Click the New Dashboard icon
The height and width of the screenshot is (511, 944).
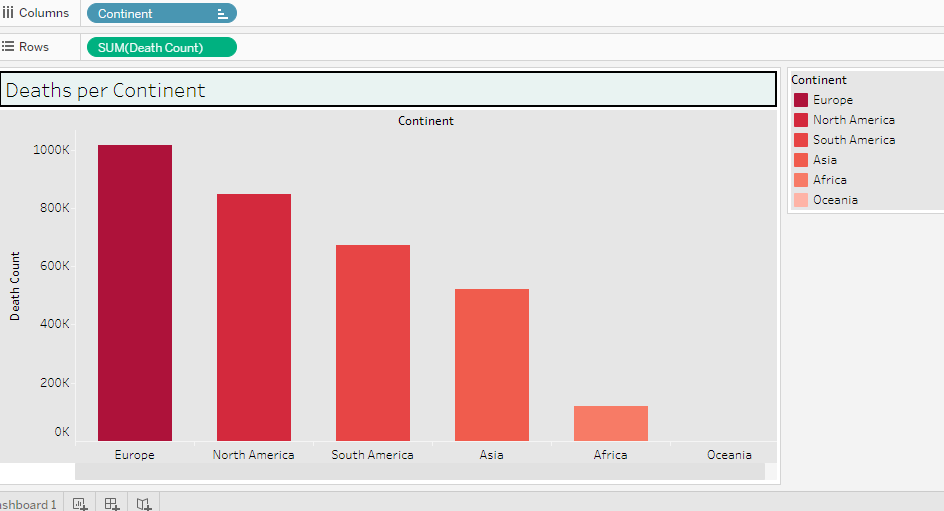click(x=112, y=504)
